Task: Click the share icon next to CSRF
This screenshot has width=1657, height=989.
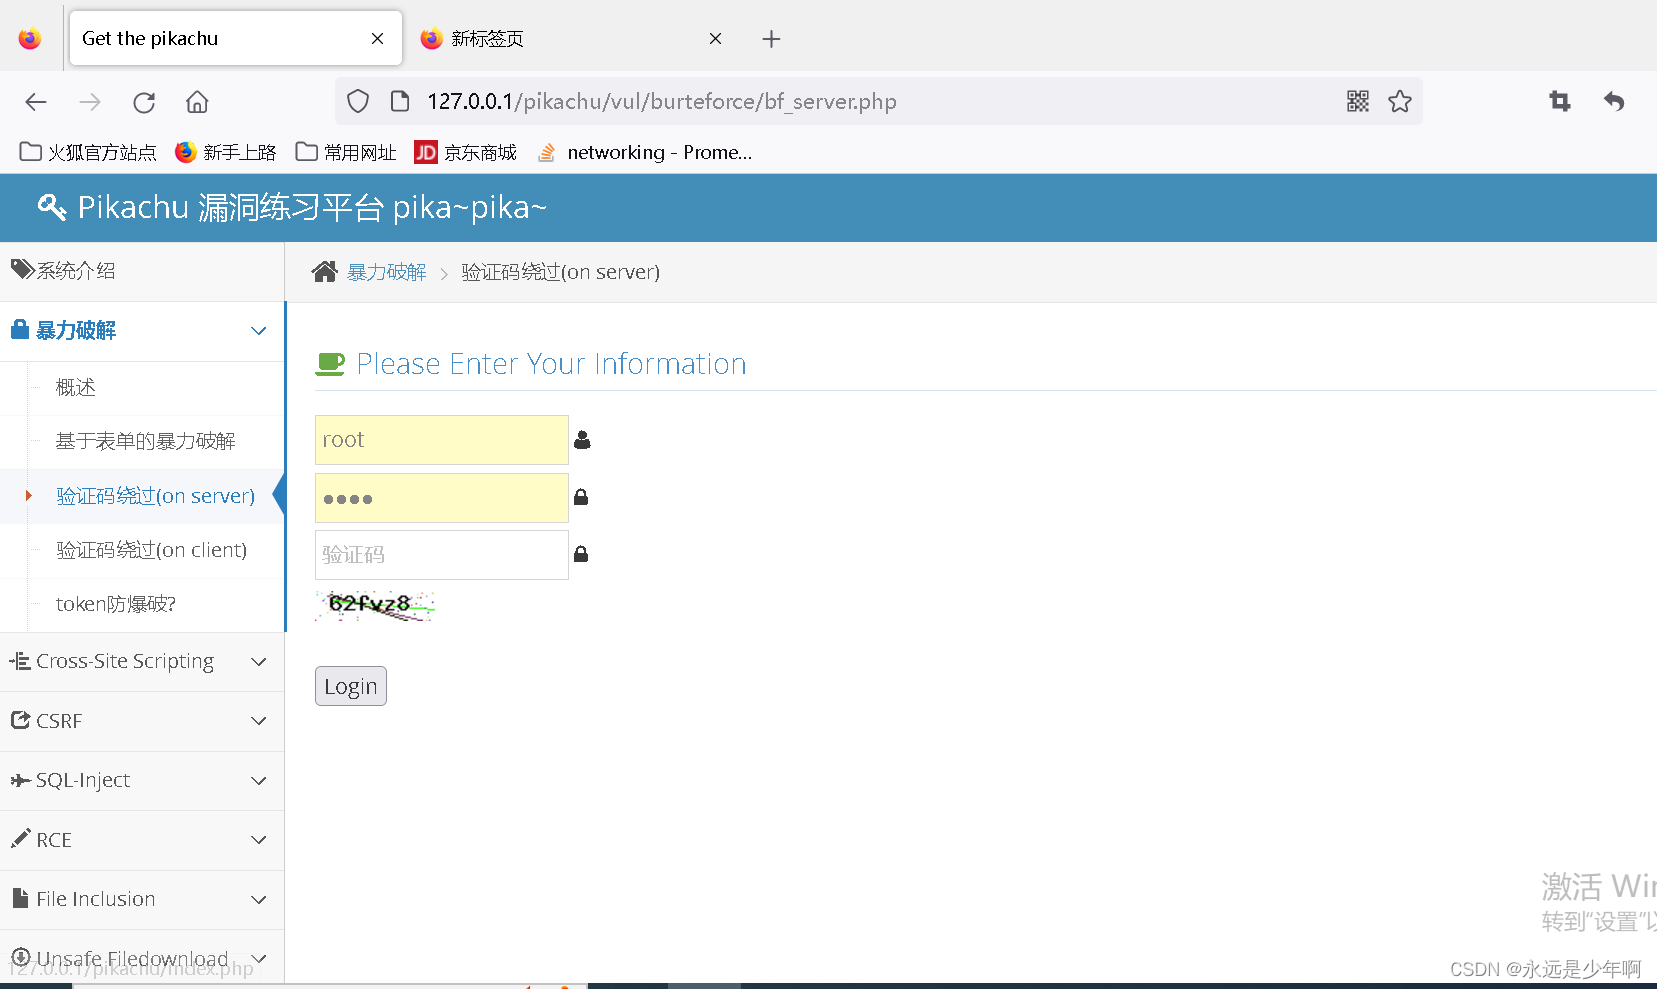Action: pos(21,720)
